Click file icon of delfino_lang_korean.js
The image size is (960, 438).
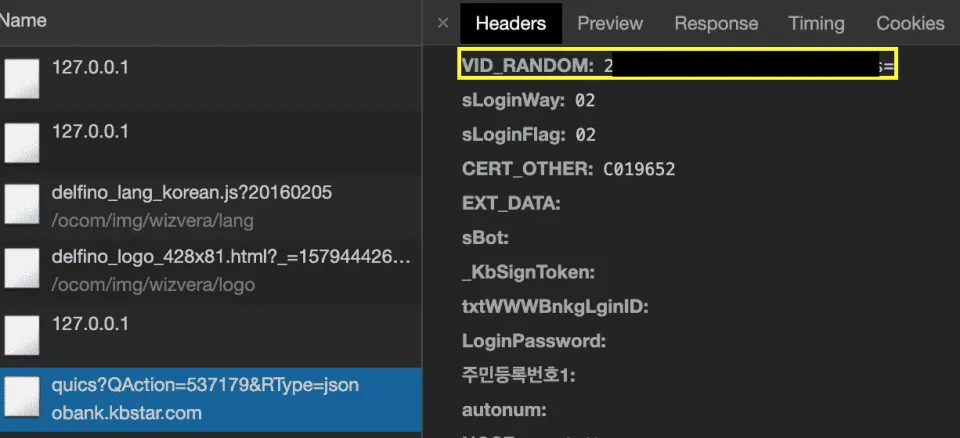pyautogui.click(x=22, y=206)
